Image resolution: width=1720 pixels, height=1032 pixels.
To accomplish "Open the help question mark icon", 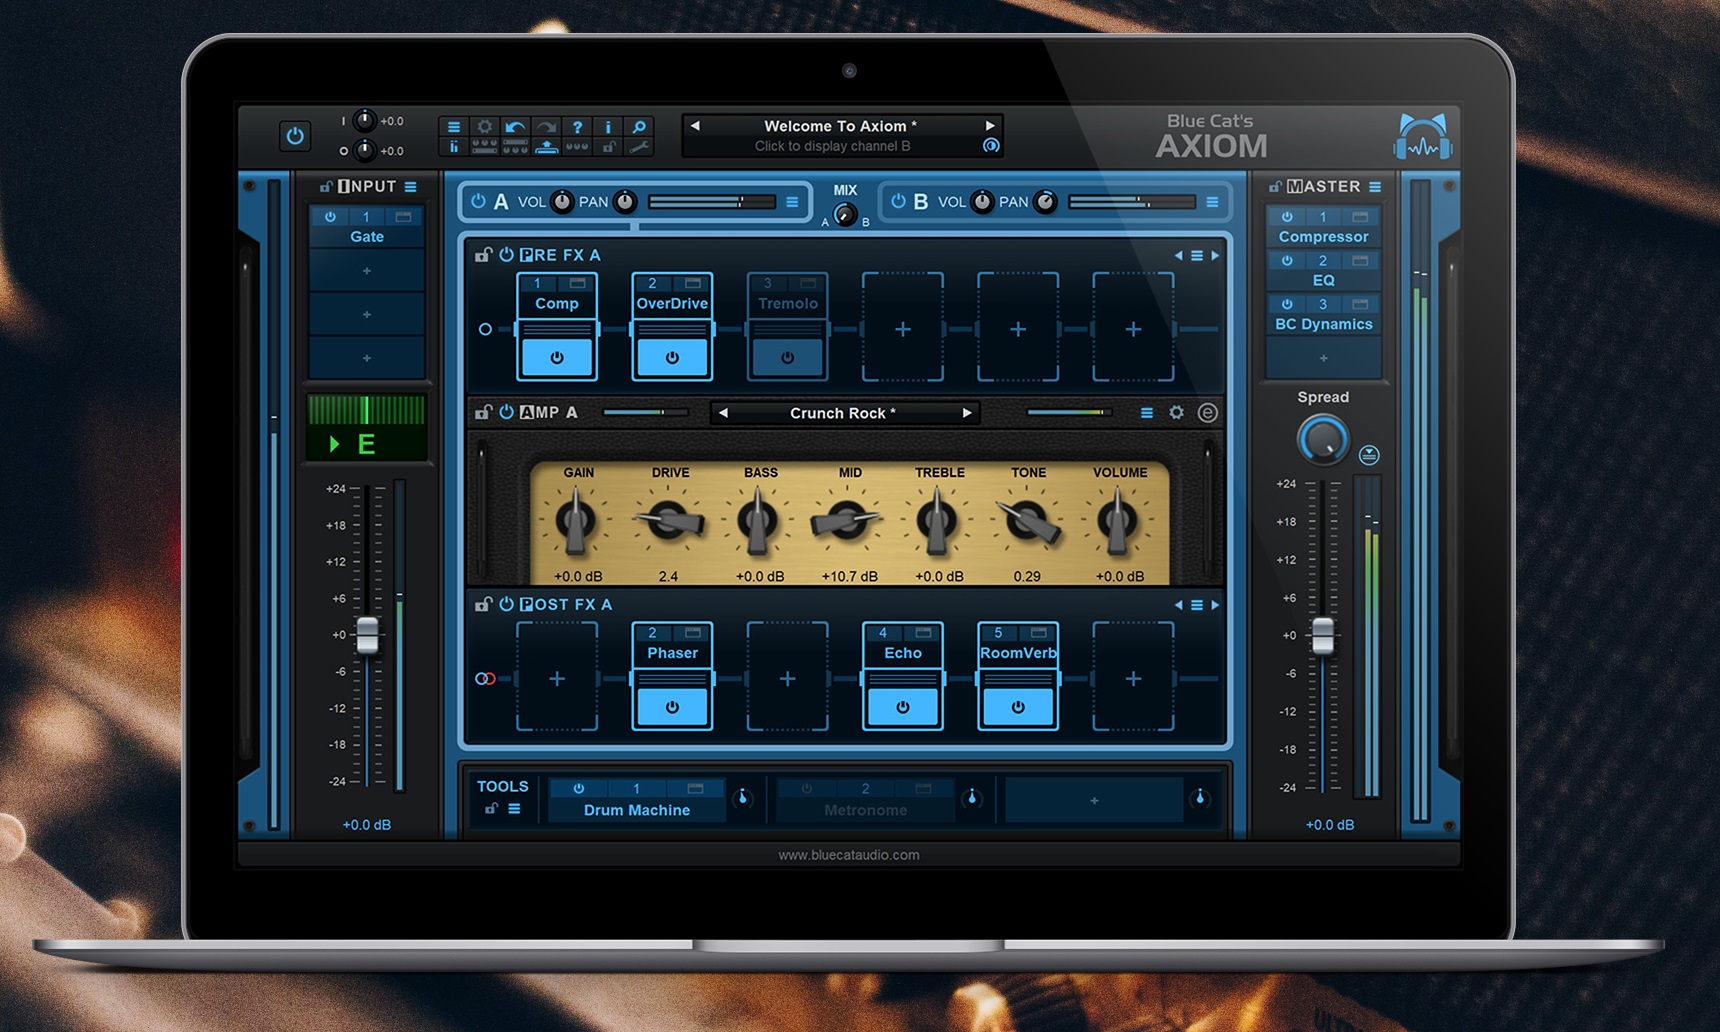I will (579, 127).
